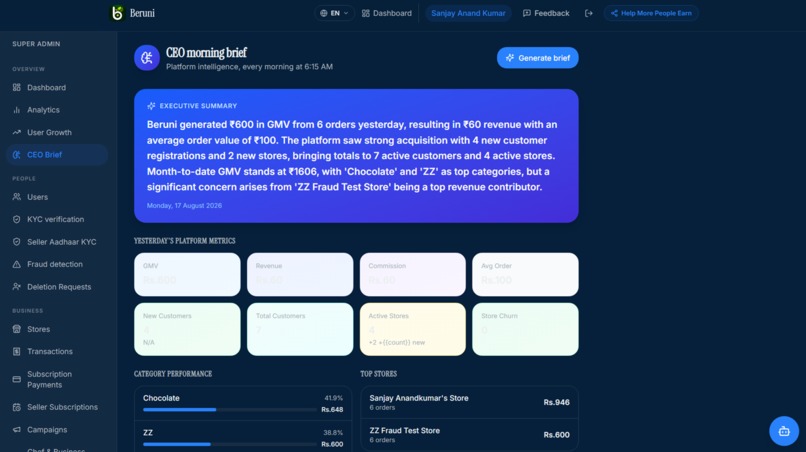This screenshot has width=806, height=452.
Task: Open Deletion Requests in sidebar
Action: click(x=57, y=287)
